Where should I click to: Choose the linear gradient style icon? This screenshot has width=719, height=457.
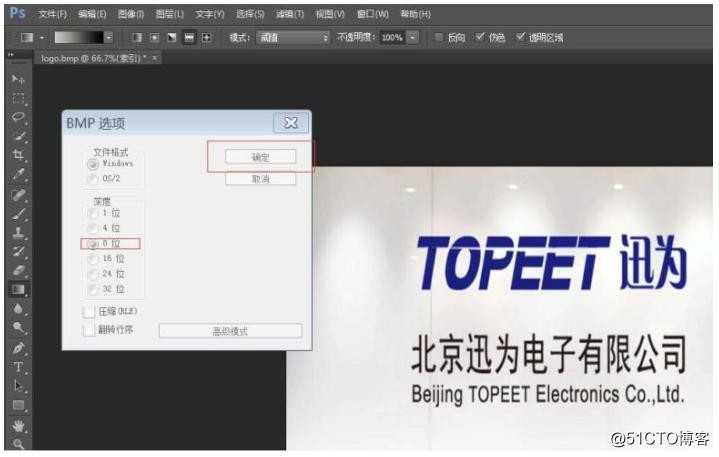137,37
